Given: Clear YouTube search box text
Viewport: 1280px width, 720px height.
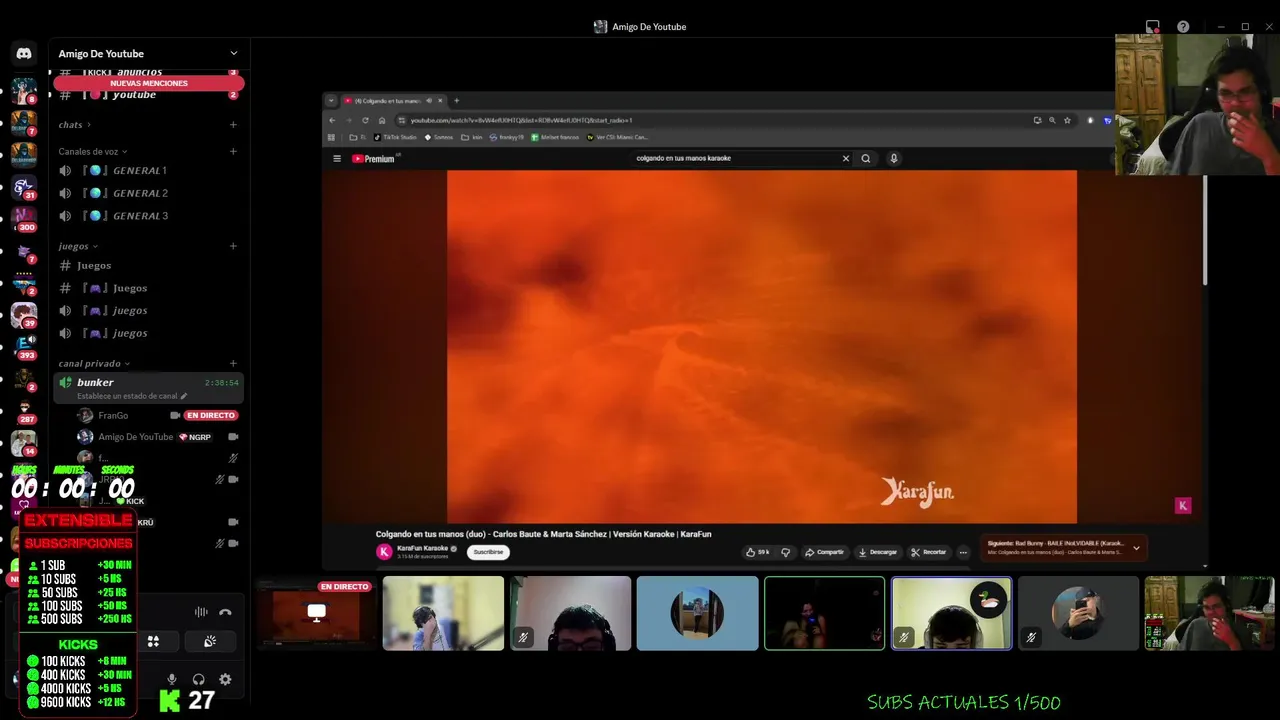Looking at the screenshot, I should click(846, 158).
